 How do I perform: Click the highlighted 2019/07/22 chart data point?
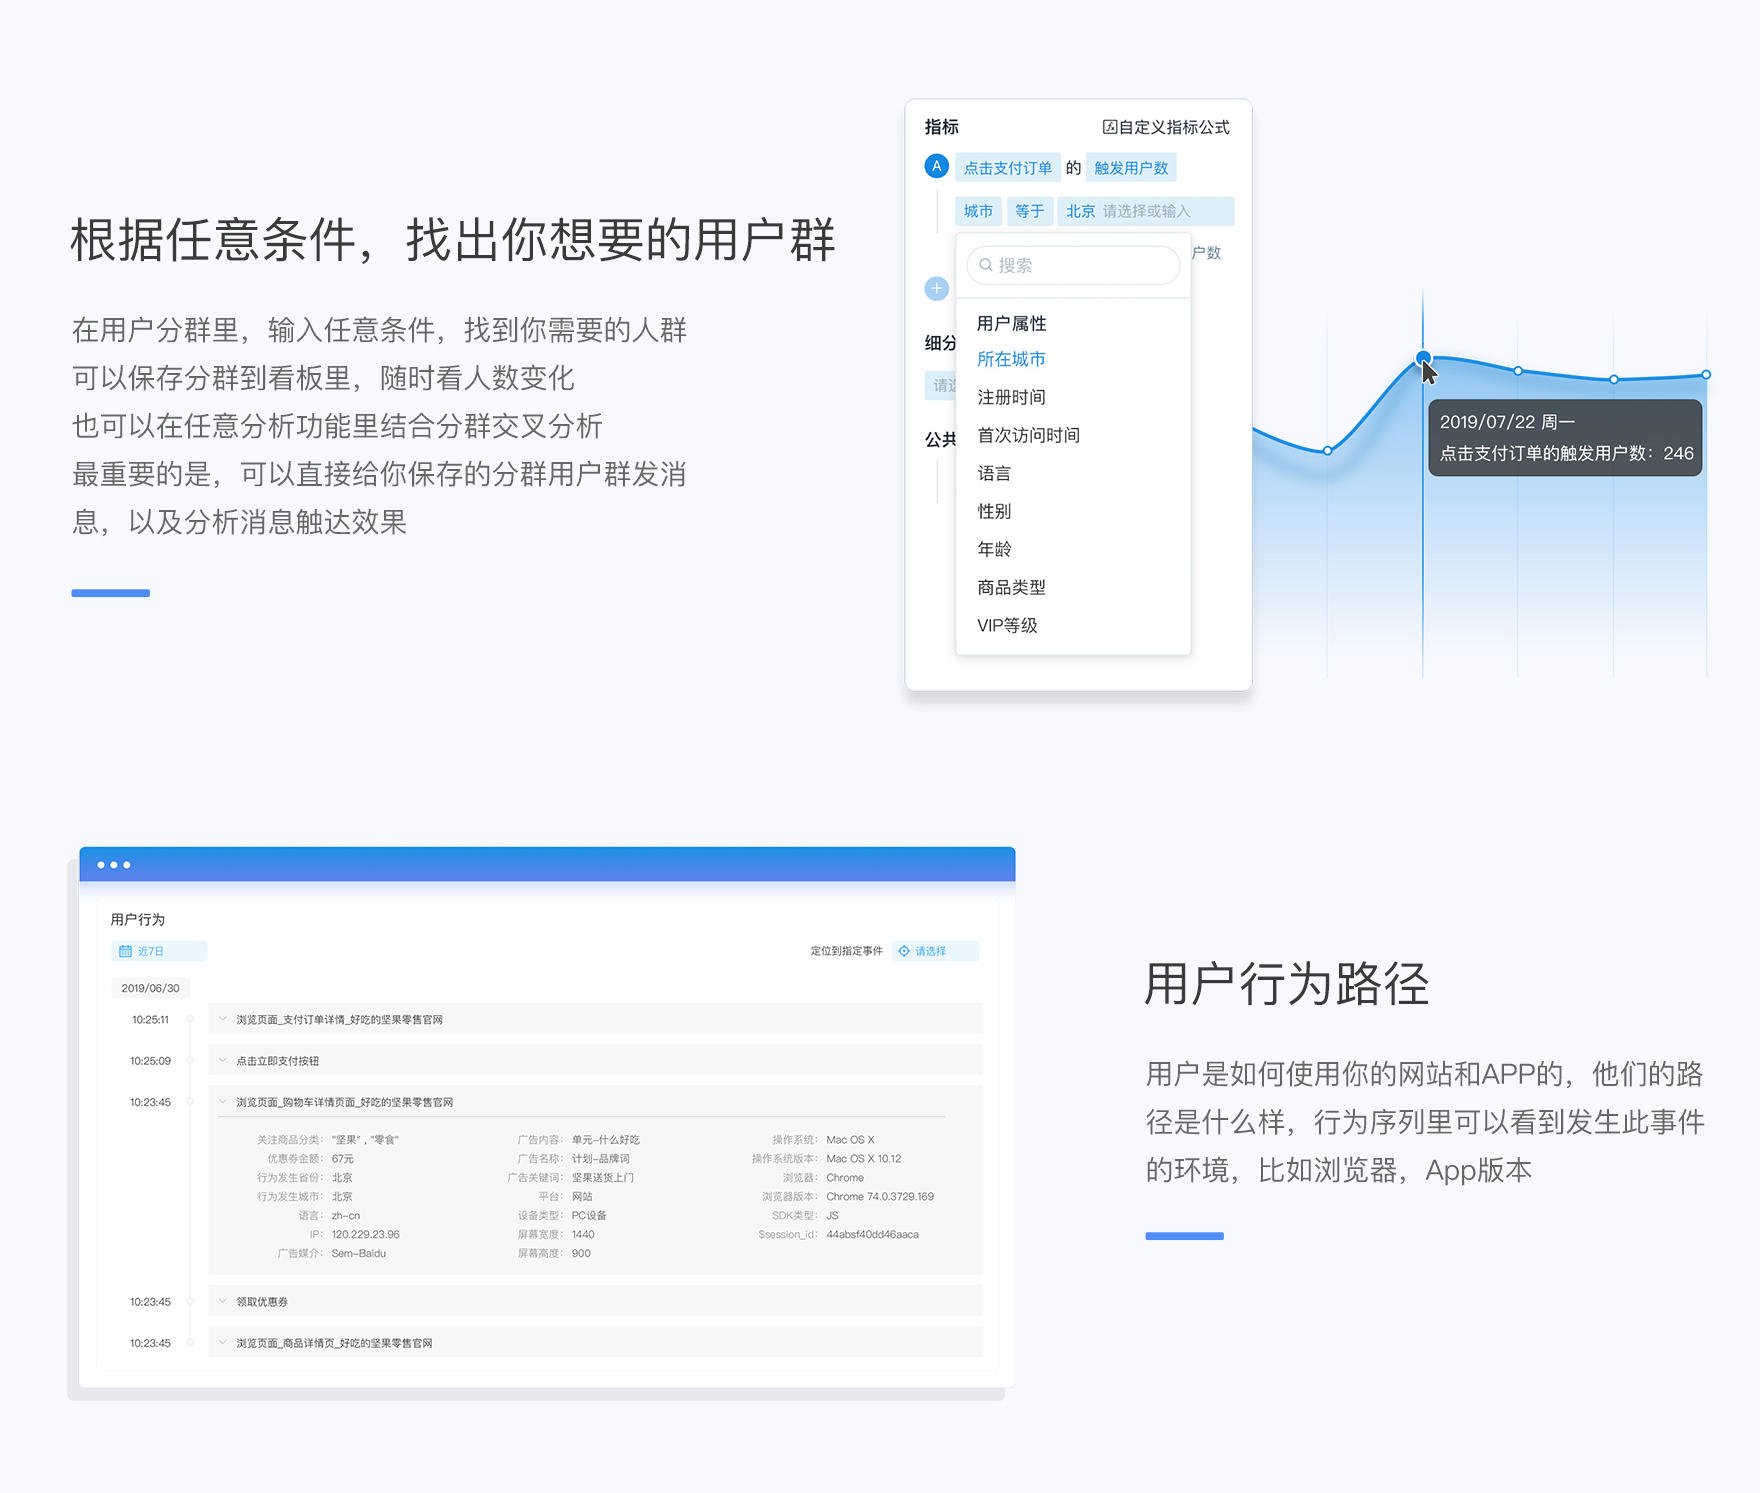[1423, 358]
